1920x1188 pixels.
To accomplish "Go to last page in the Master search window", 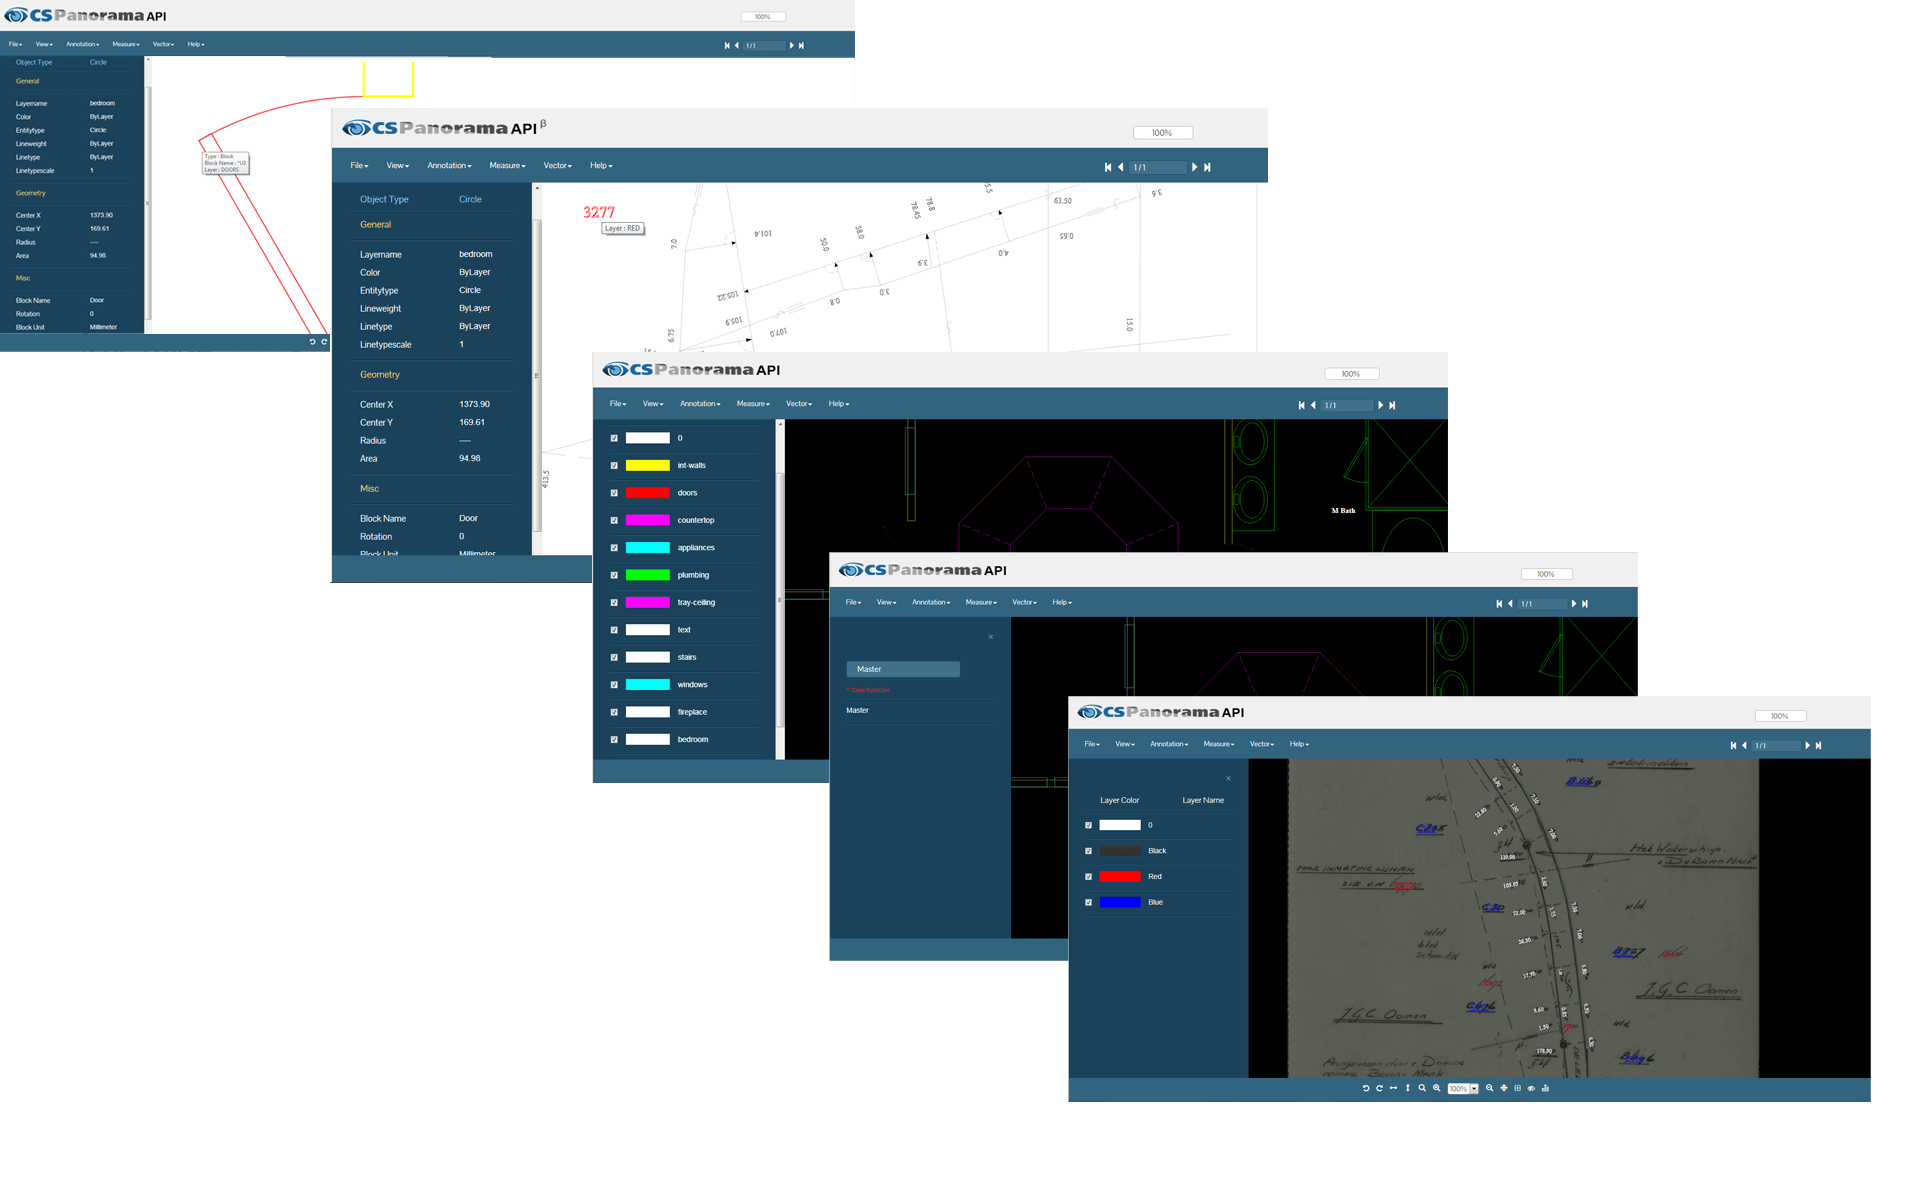I will 1585,603.
